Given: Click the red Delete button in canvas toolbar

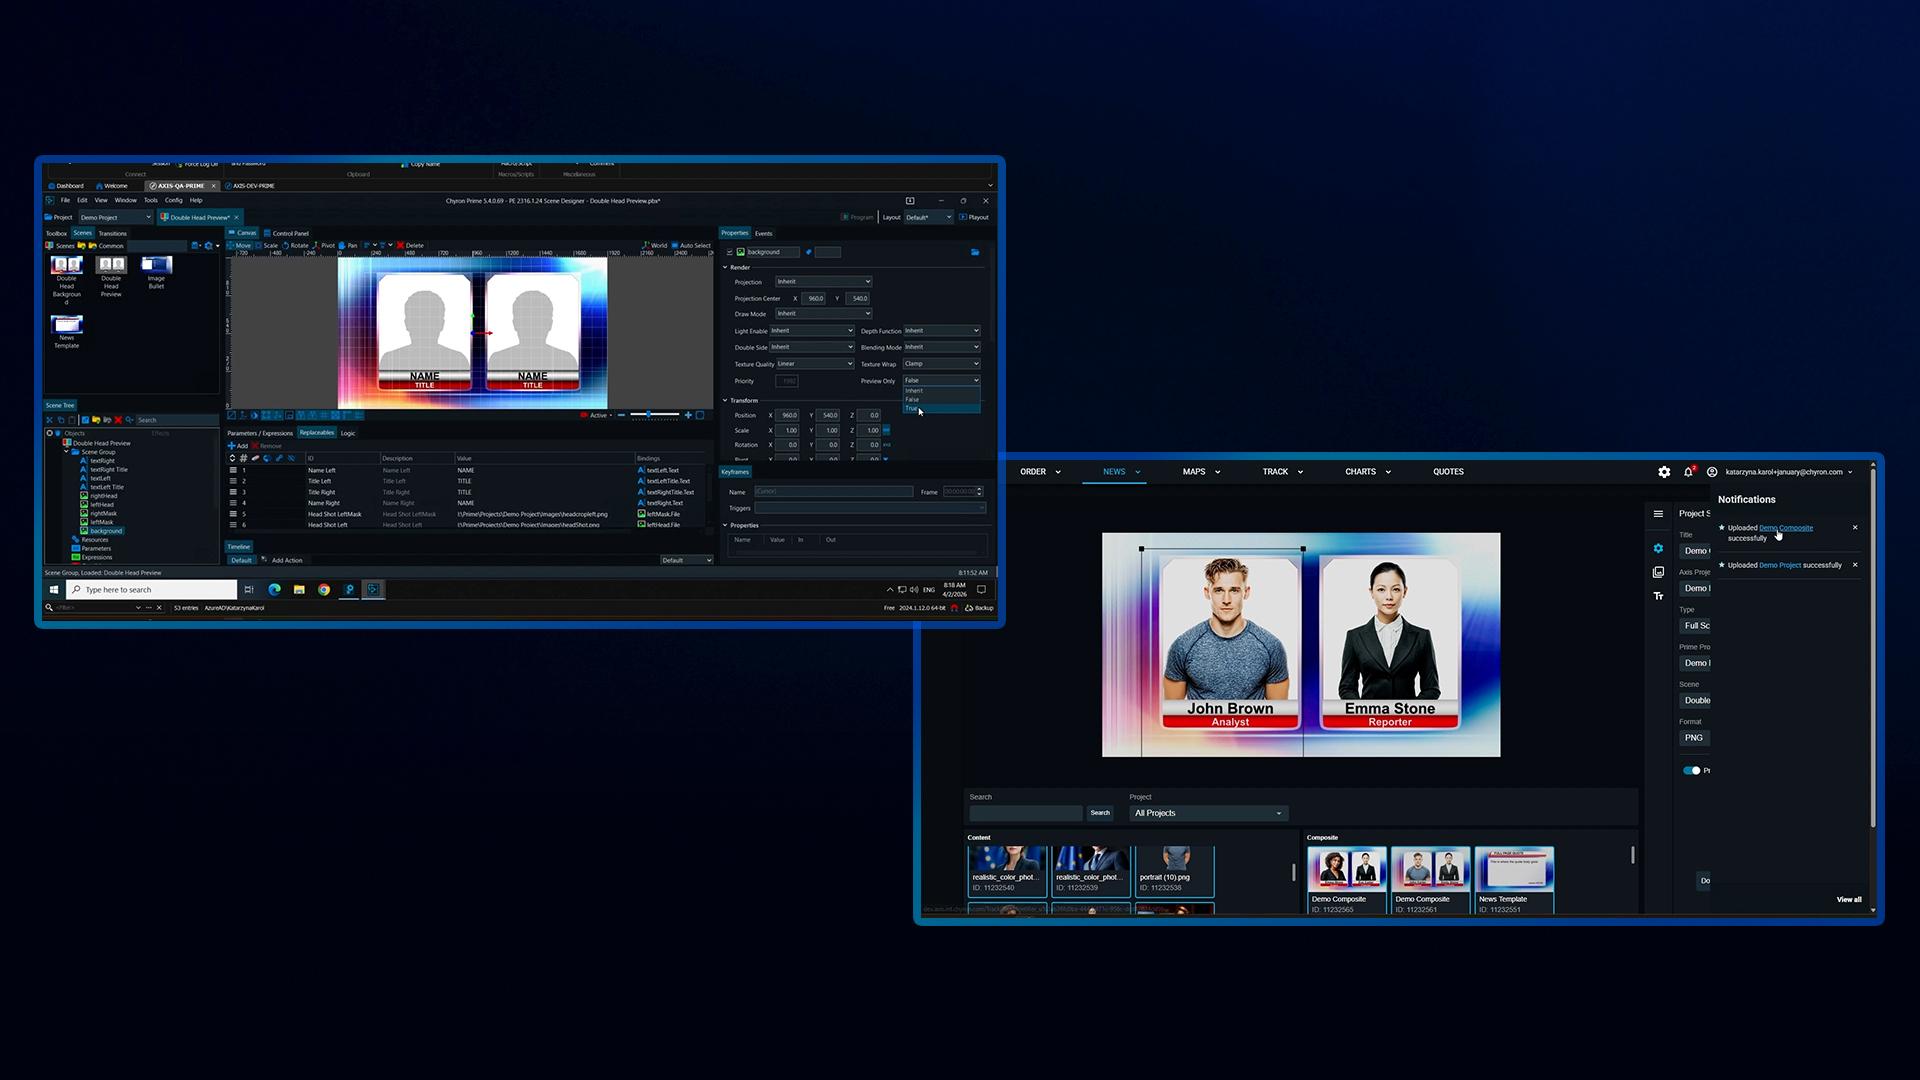Looking at the screenshot, I should [x=411, y=245].
